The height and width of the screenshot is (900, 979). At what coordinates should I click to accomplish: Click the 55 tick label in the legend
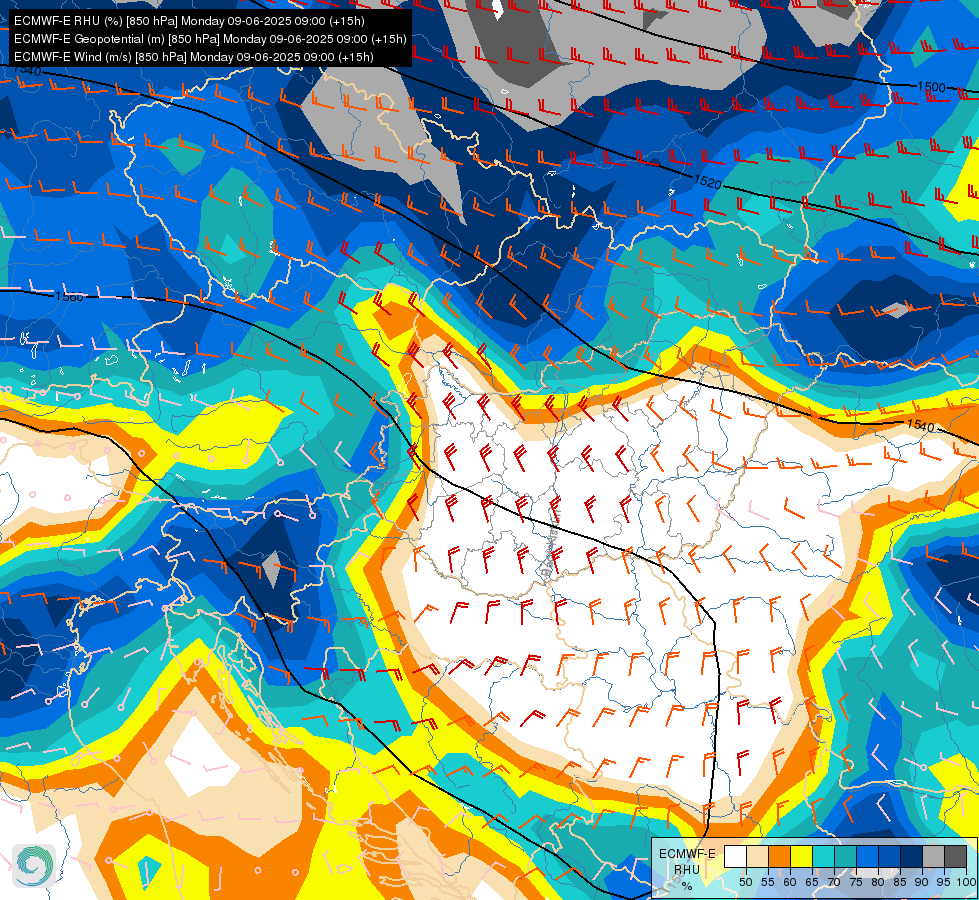click(x=768, y=882)
